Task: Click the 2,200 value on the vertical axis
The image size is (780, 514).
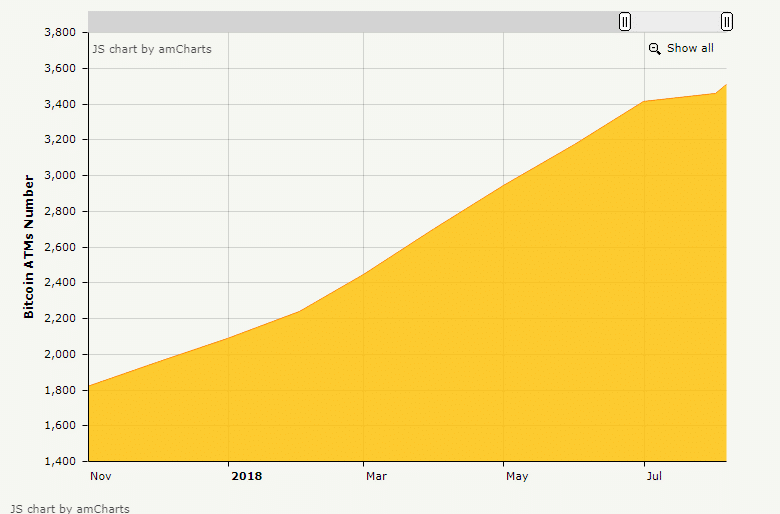Action: coord(60,318)
